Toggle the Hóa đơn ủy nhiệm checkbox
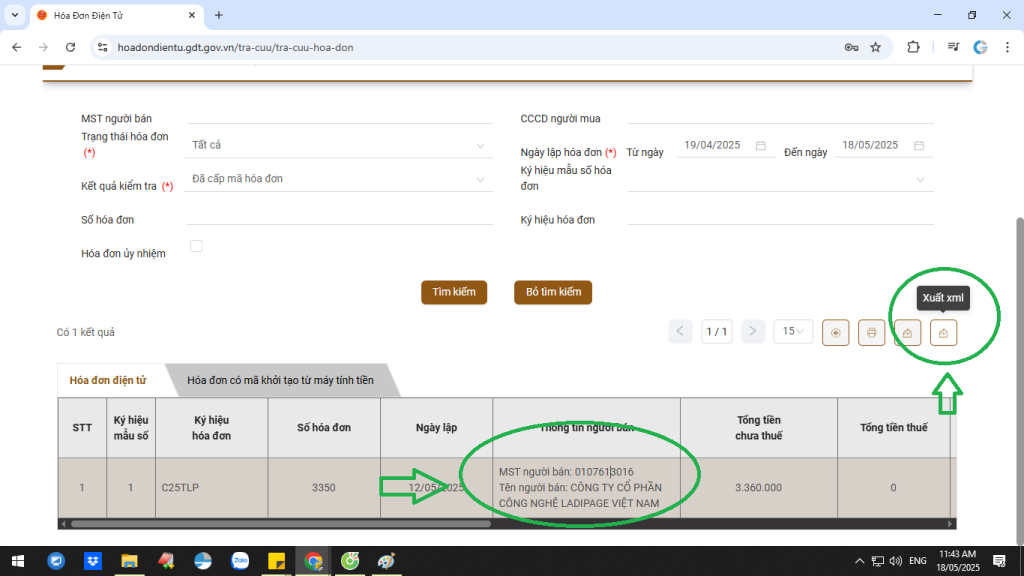1024x576 pixels. (x=196, y=246)
